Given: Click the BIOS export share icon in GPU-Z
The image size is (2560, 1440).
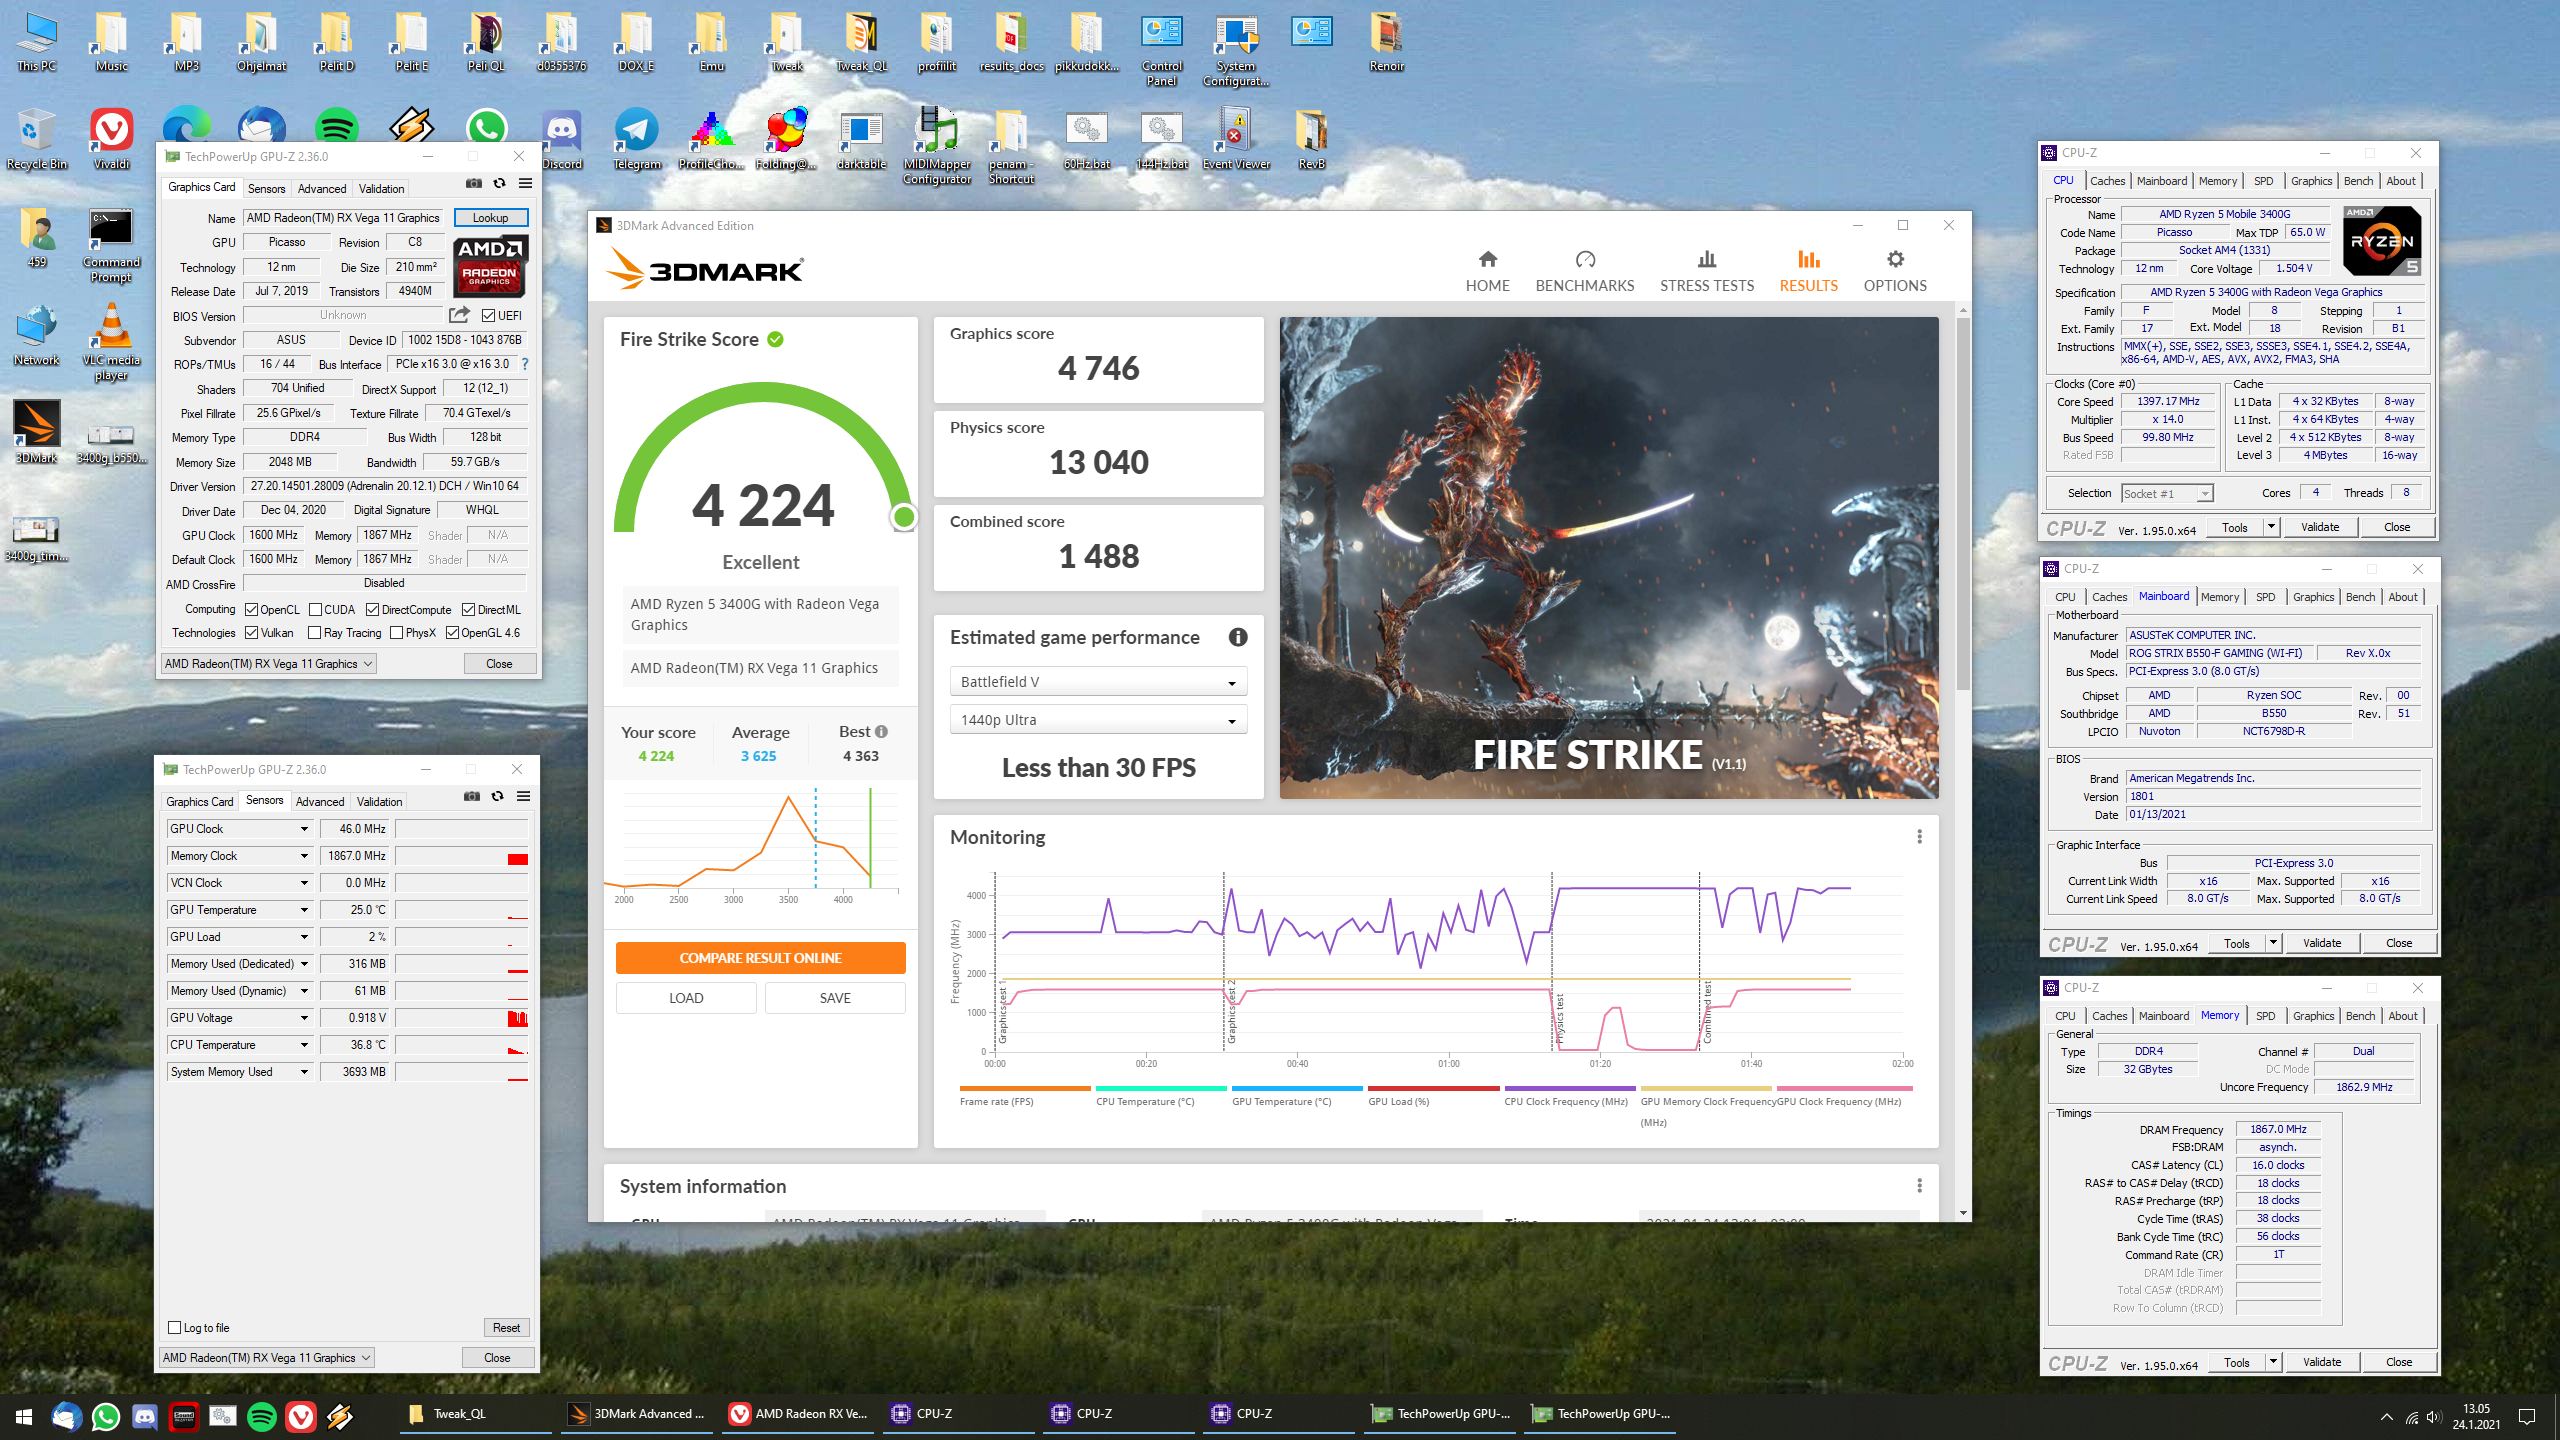Looking at the screenshot, I should click(x=459, y=315).
